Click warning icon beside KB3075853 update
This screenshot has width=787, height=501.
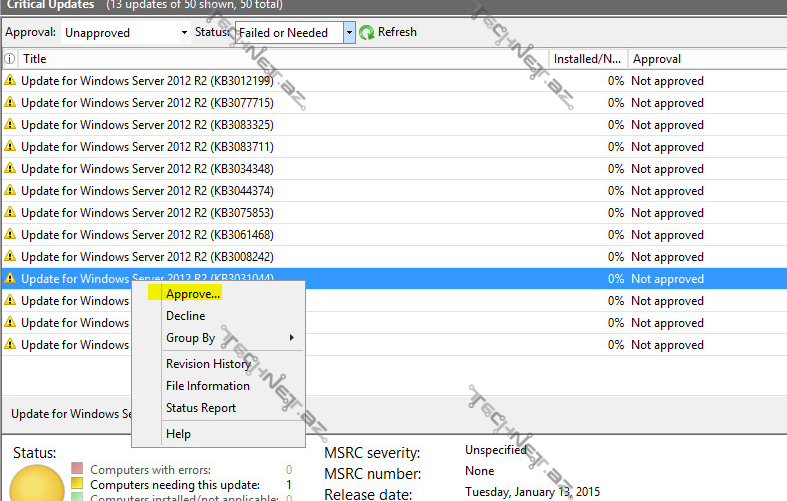click(x=10, y=213)
